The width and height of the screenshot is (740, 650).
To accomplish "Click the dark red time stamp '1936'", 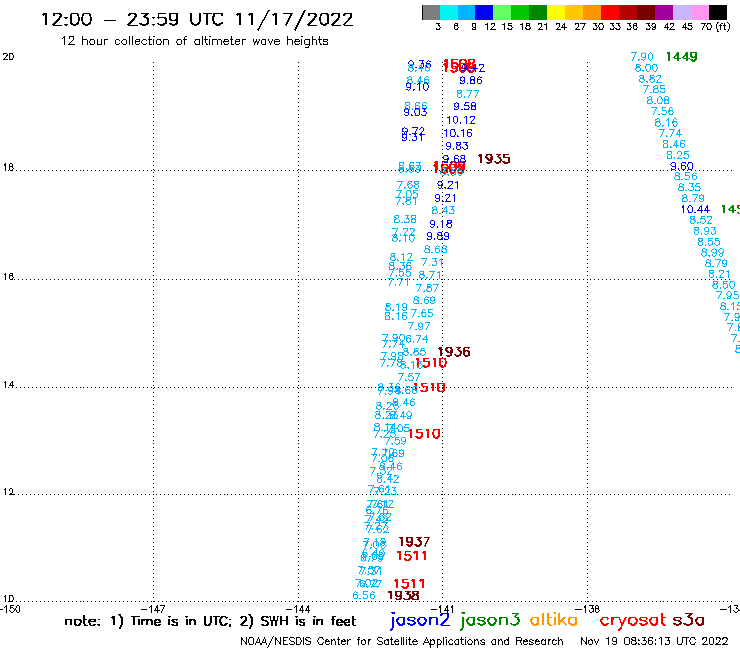I will coord(454,352).
